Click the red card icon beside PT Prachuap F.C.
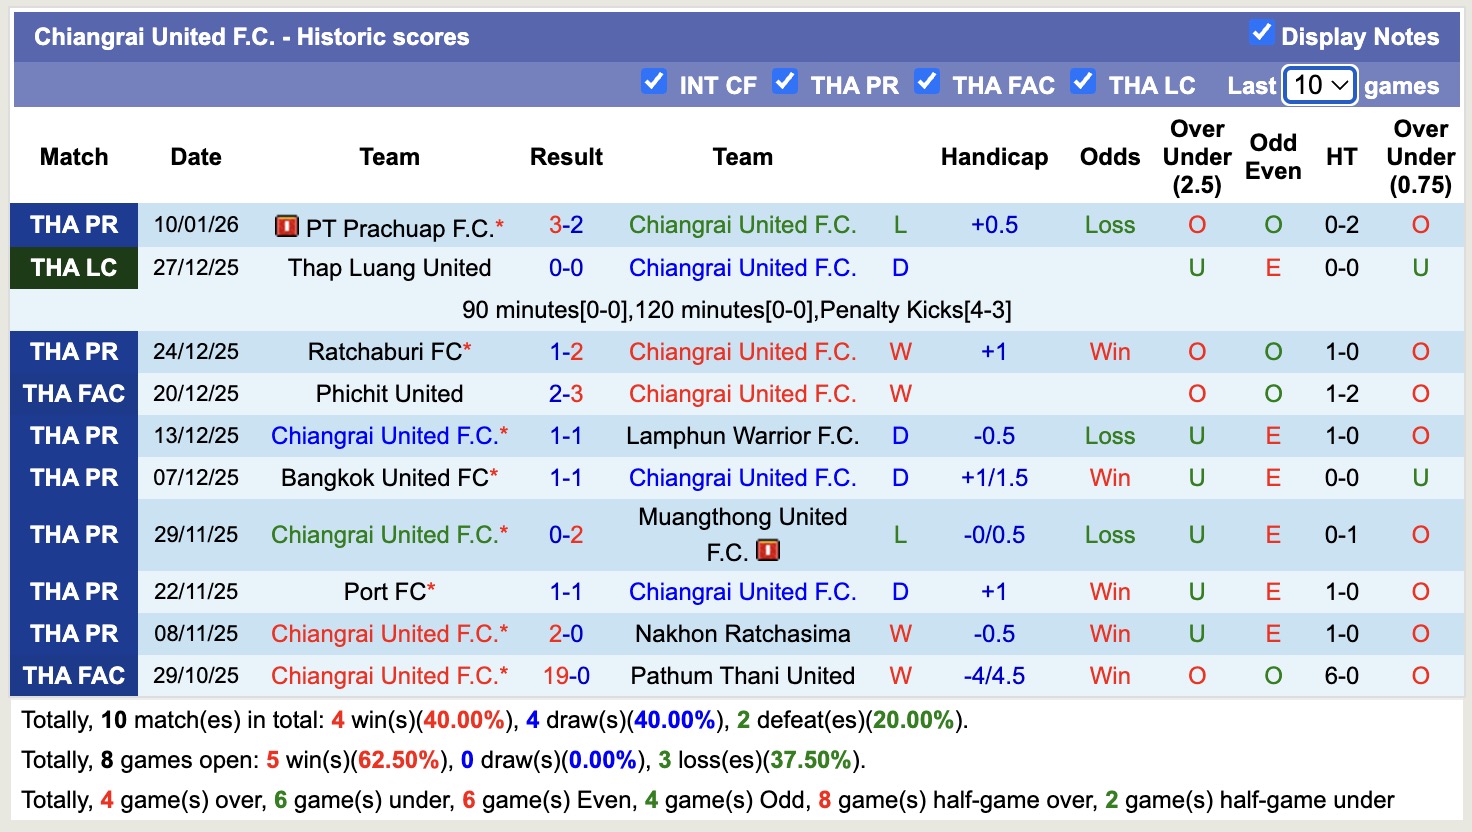The width and height of the screenshot is (1472, 832). (x=286, y=226)
